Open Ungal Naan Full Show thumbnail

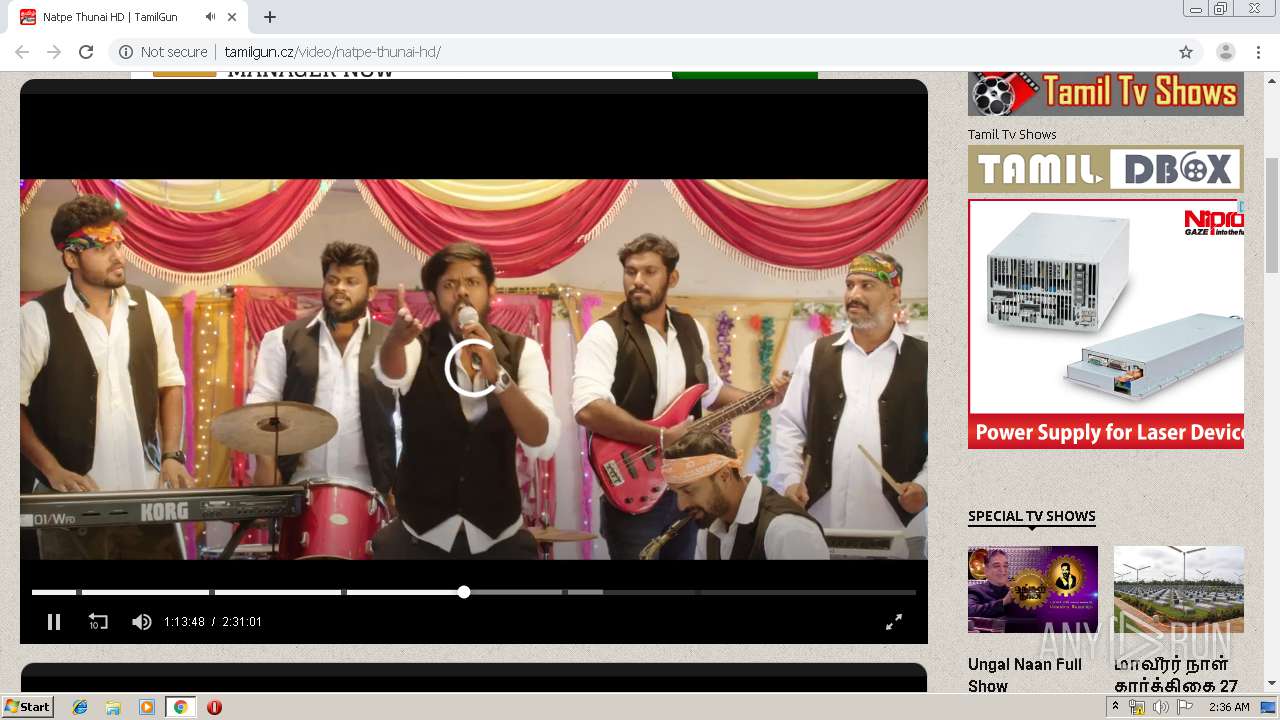(x=1033, y=589)
